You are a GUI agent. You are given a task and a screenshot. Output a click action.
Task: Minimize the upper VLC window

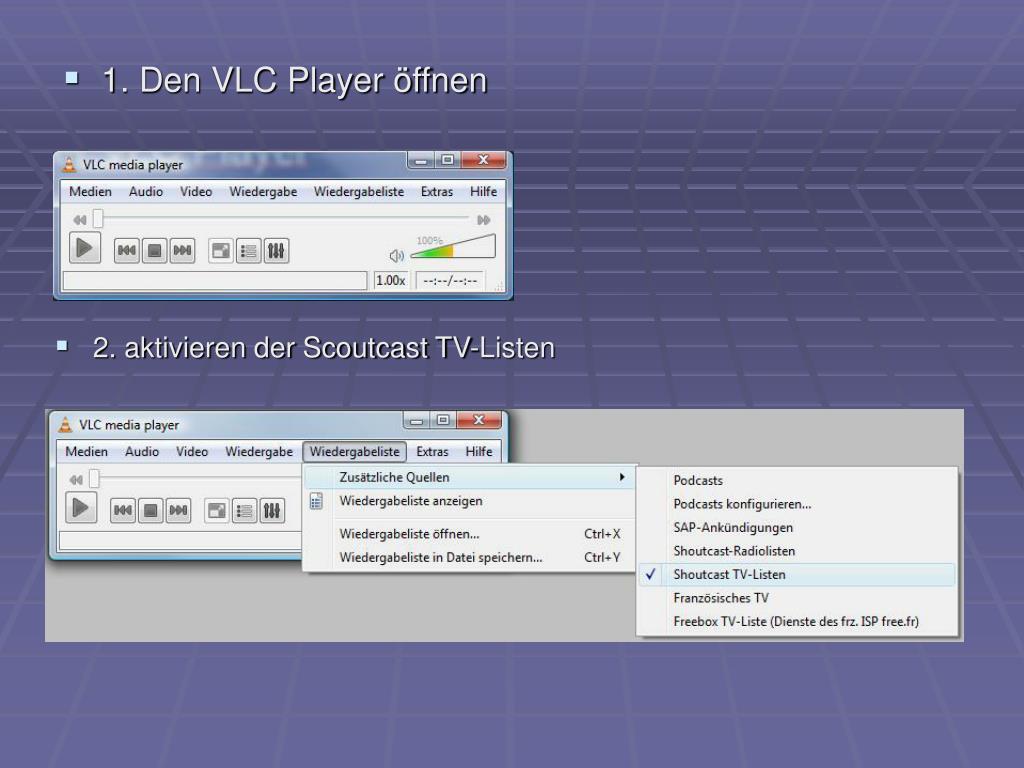[x=421, y=160]
